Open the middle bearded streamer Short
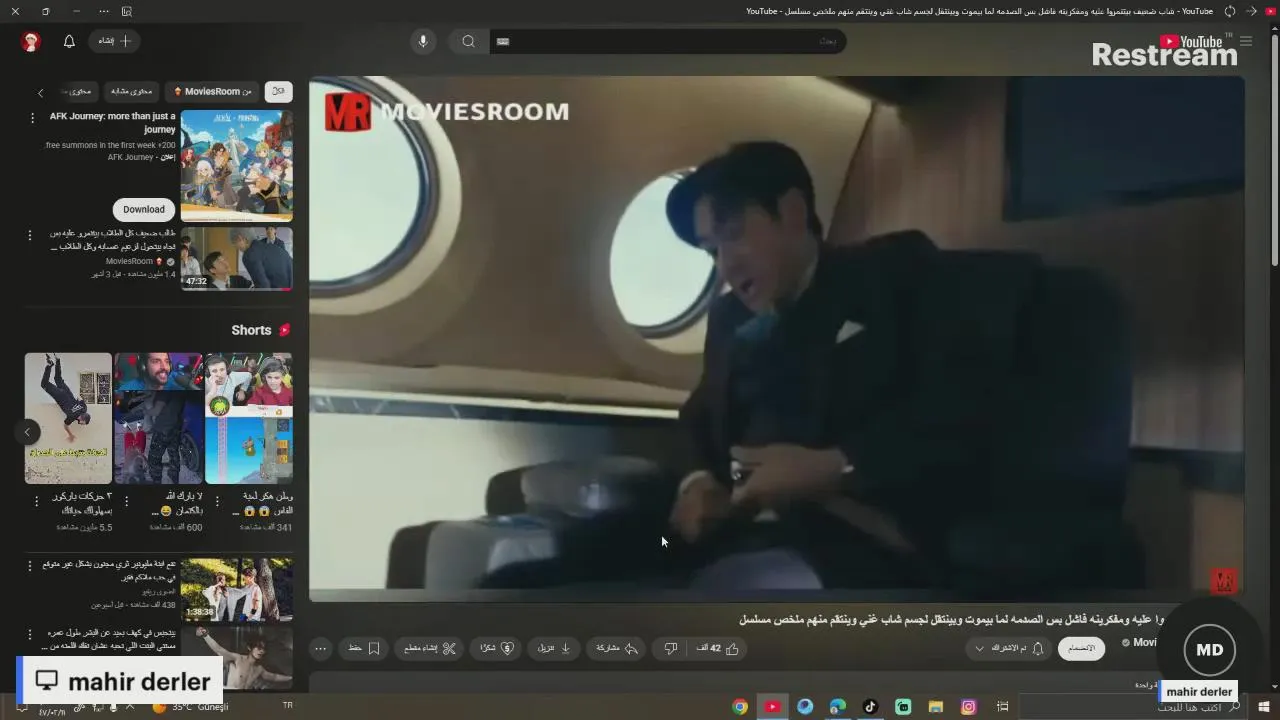1280x720 pixels. (x=158, y=418)
